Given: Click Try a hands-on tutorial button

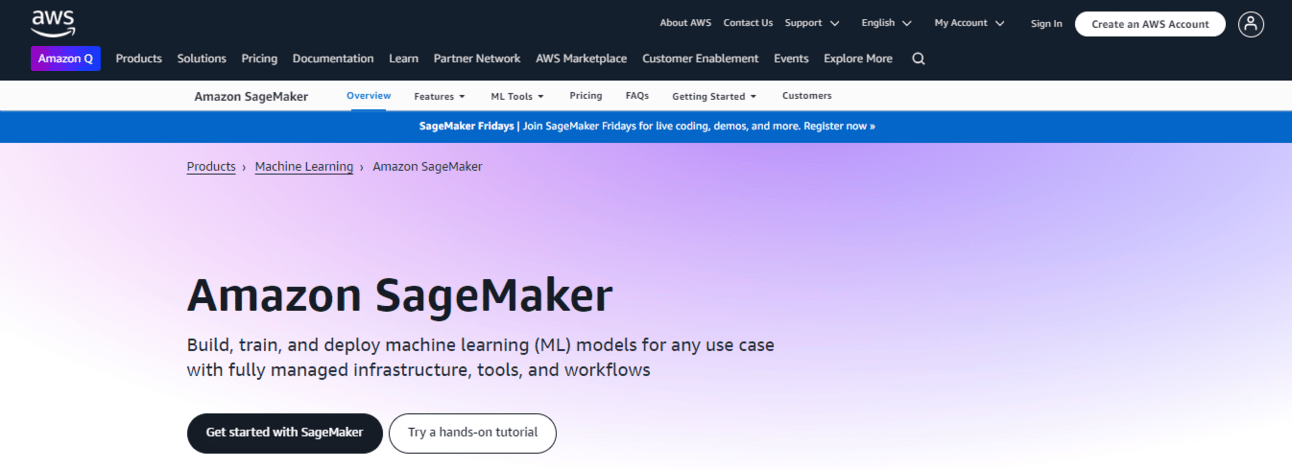Looking at the screenshot, I should 473,433.
